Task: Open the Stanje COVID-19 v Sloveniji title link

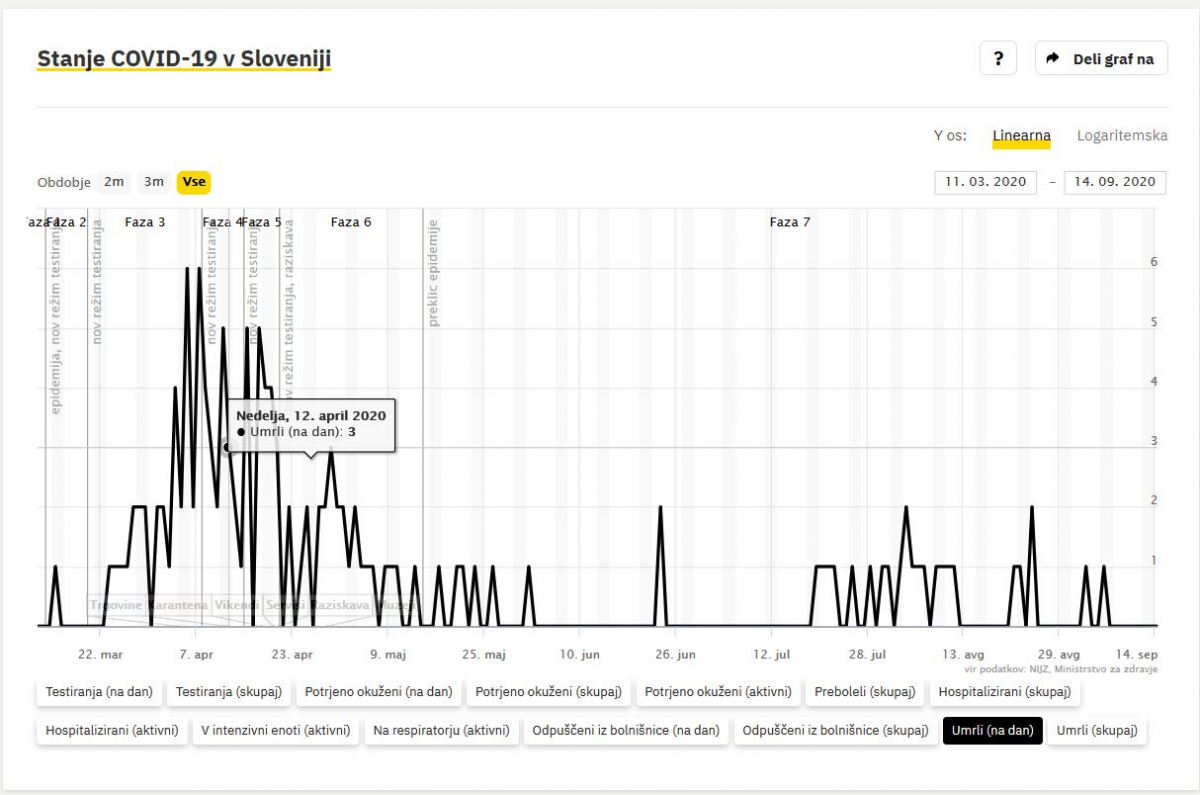Action: pos(184,59)
